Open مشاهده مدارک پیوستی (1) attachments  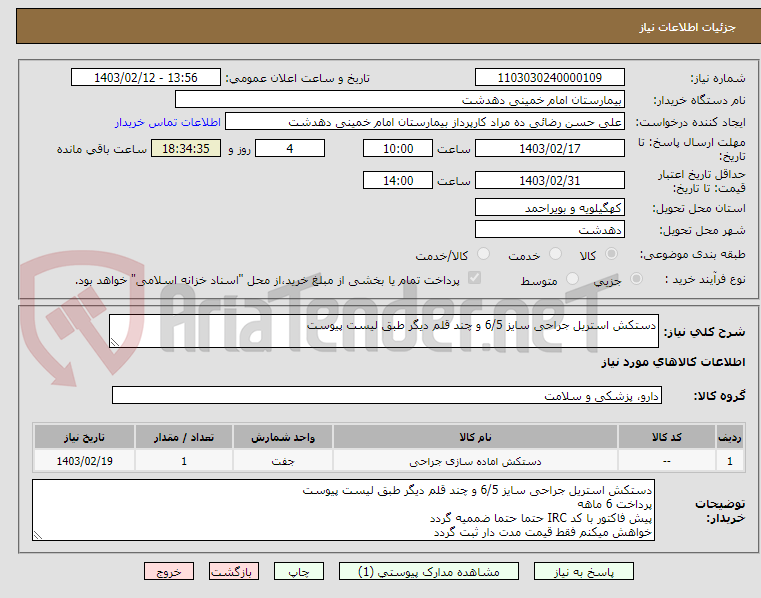(429, 571)
